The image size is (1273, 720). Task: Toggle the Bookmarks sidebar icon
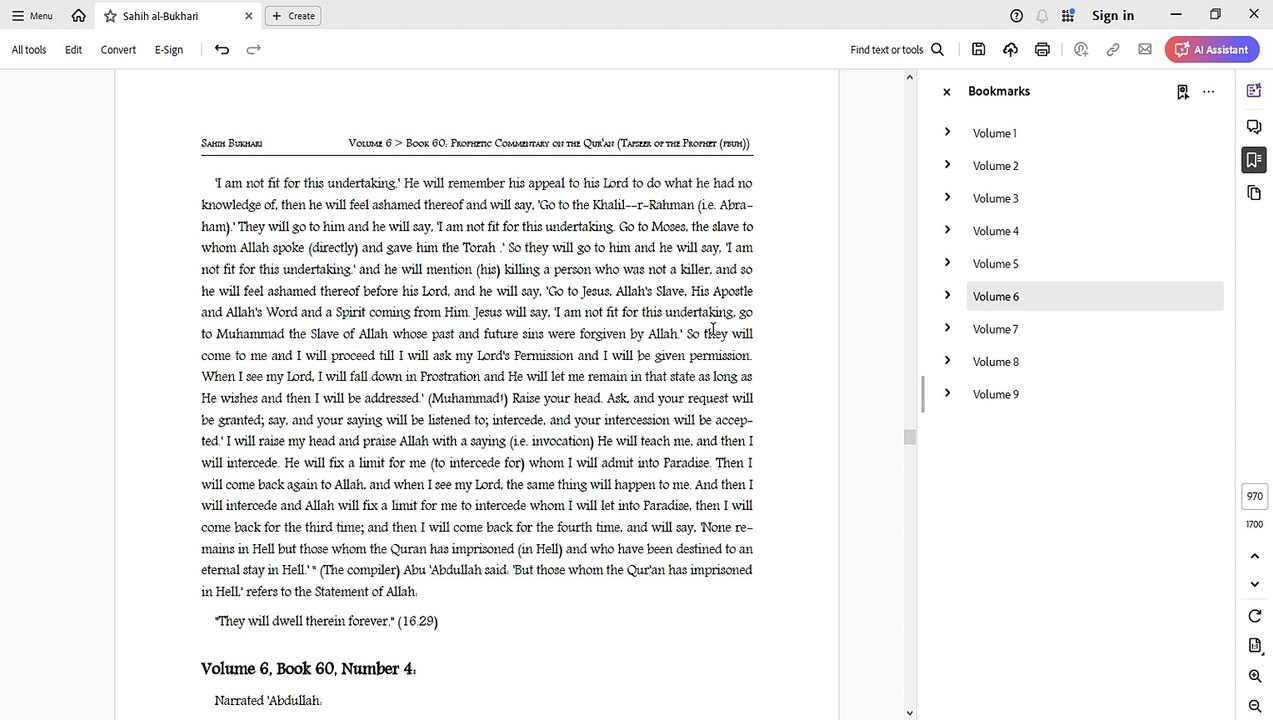pyautogui.click(x=1254, y=160)
